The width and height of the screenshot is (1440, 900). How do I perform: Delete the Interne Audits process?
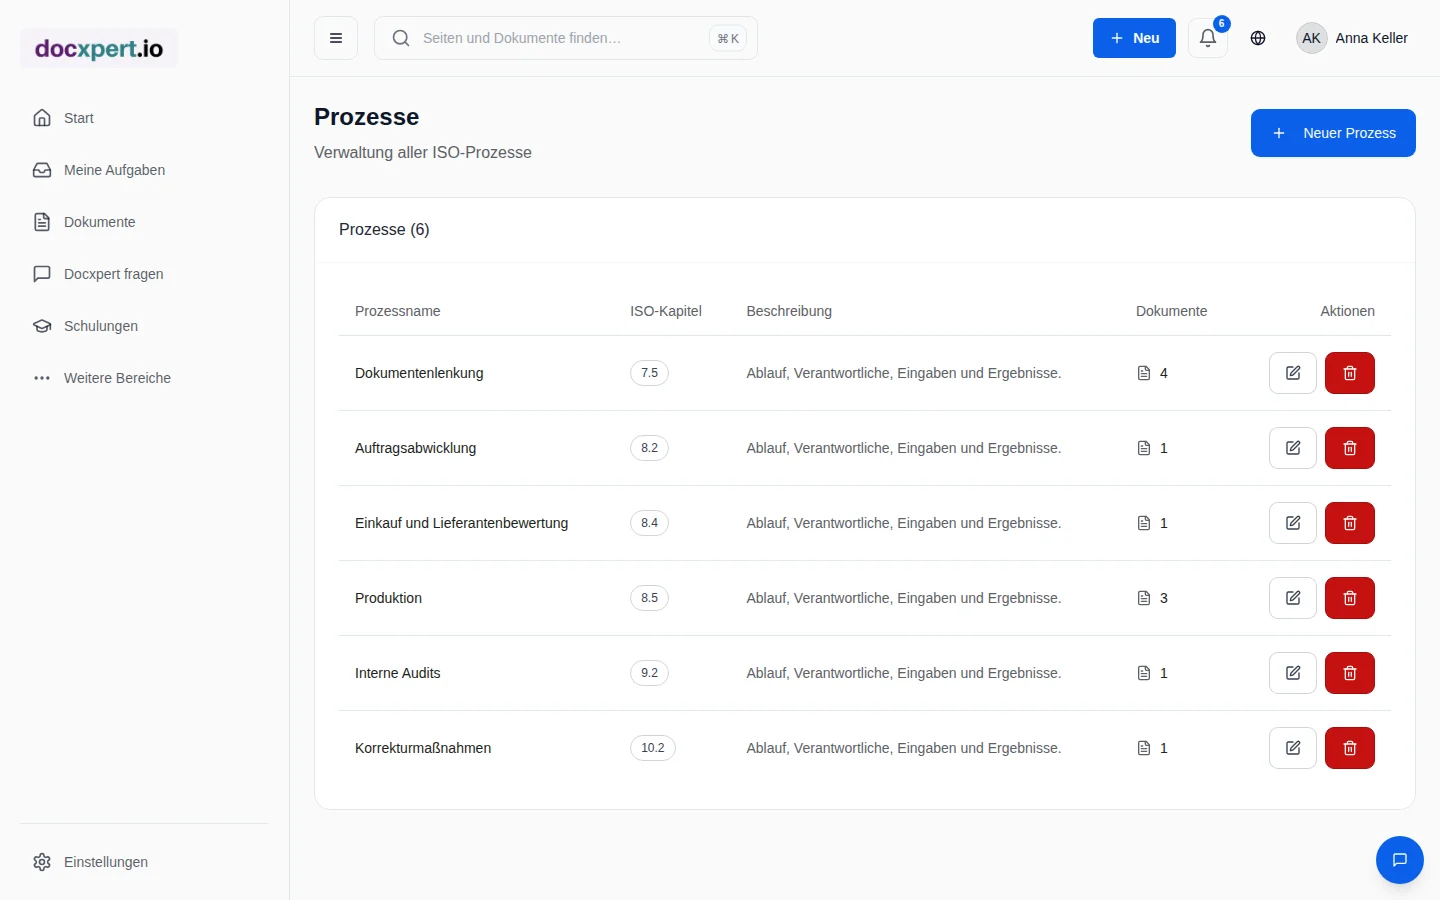coord(1350,673)
